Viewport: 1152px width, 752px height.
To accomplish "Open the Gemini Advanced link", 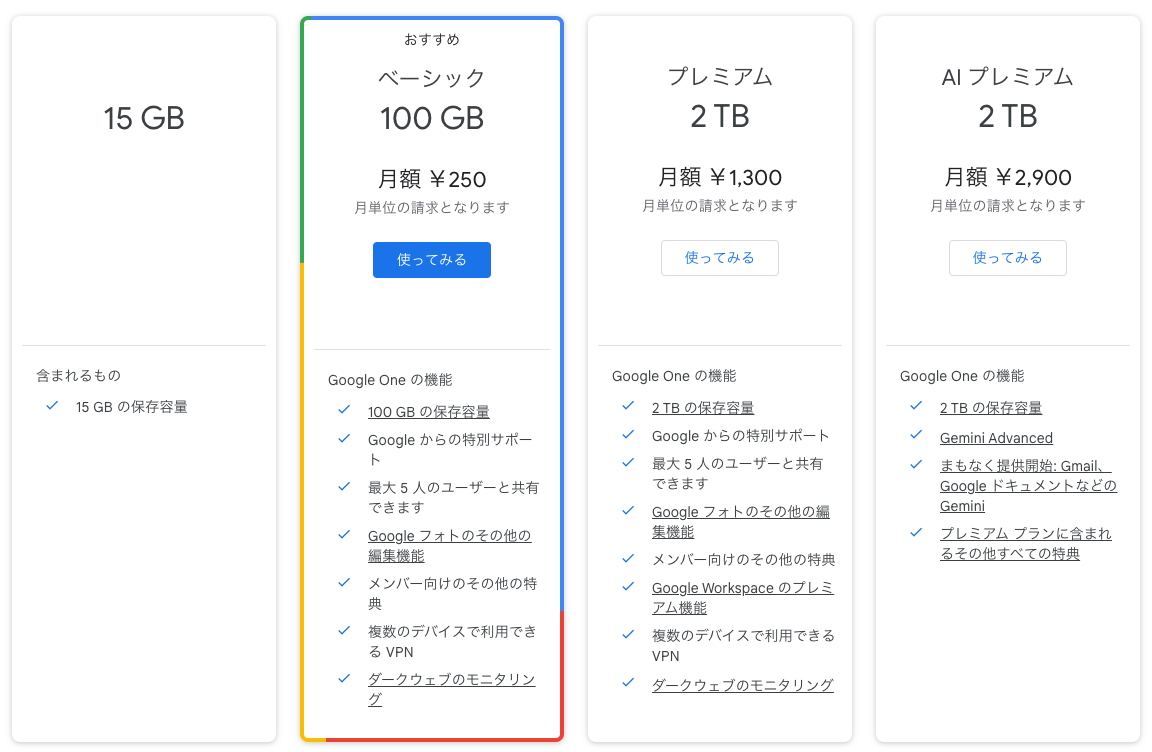I will [996, 438].
